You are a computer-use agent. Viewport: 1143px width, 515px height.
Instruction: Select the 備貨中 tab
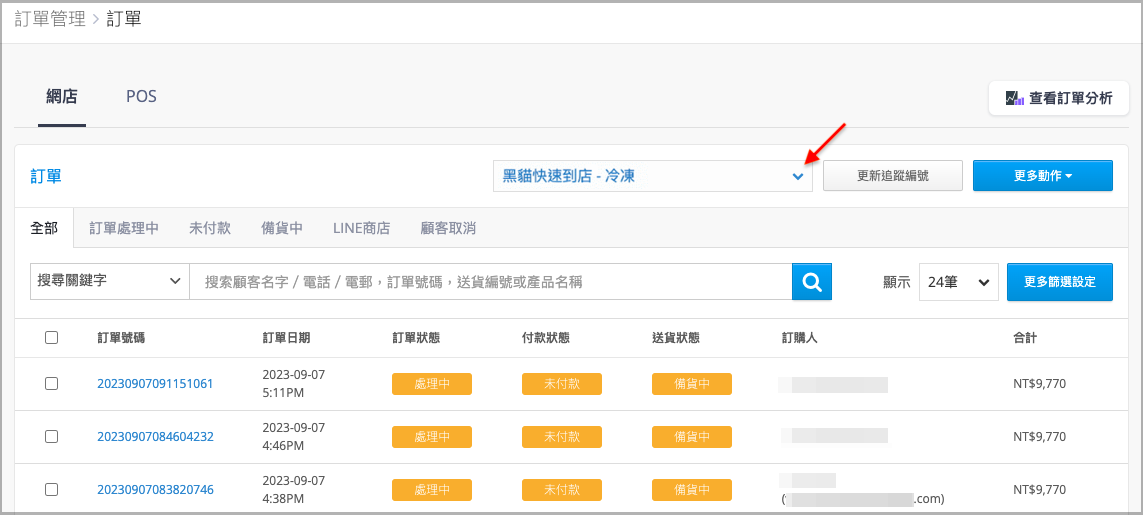(282, 228)
